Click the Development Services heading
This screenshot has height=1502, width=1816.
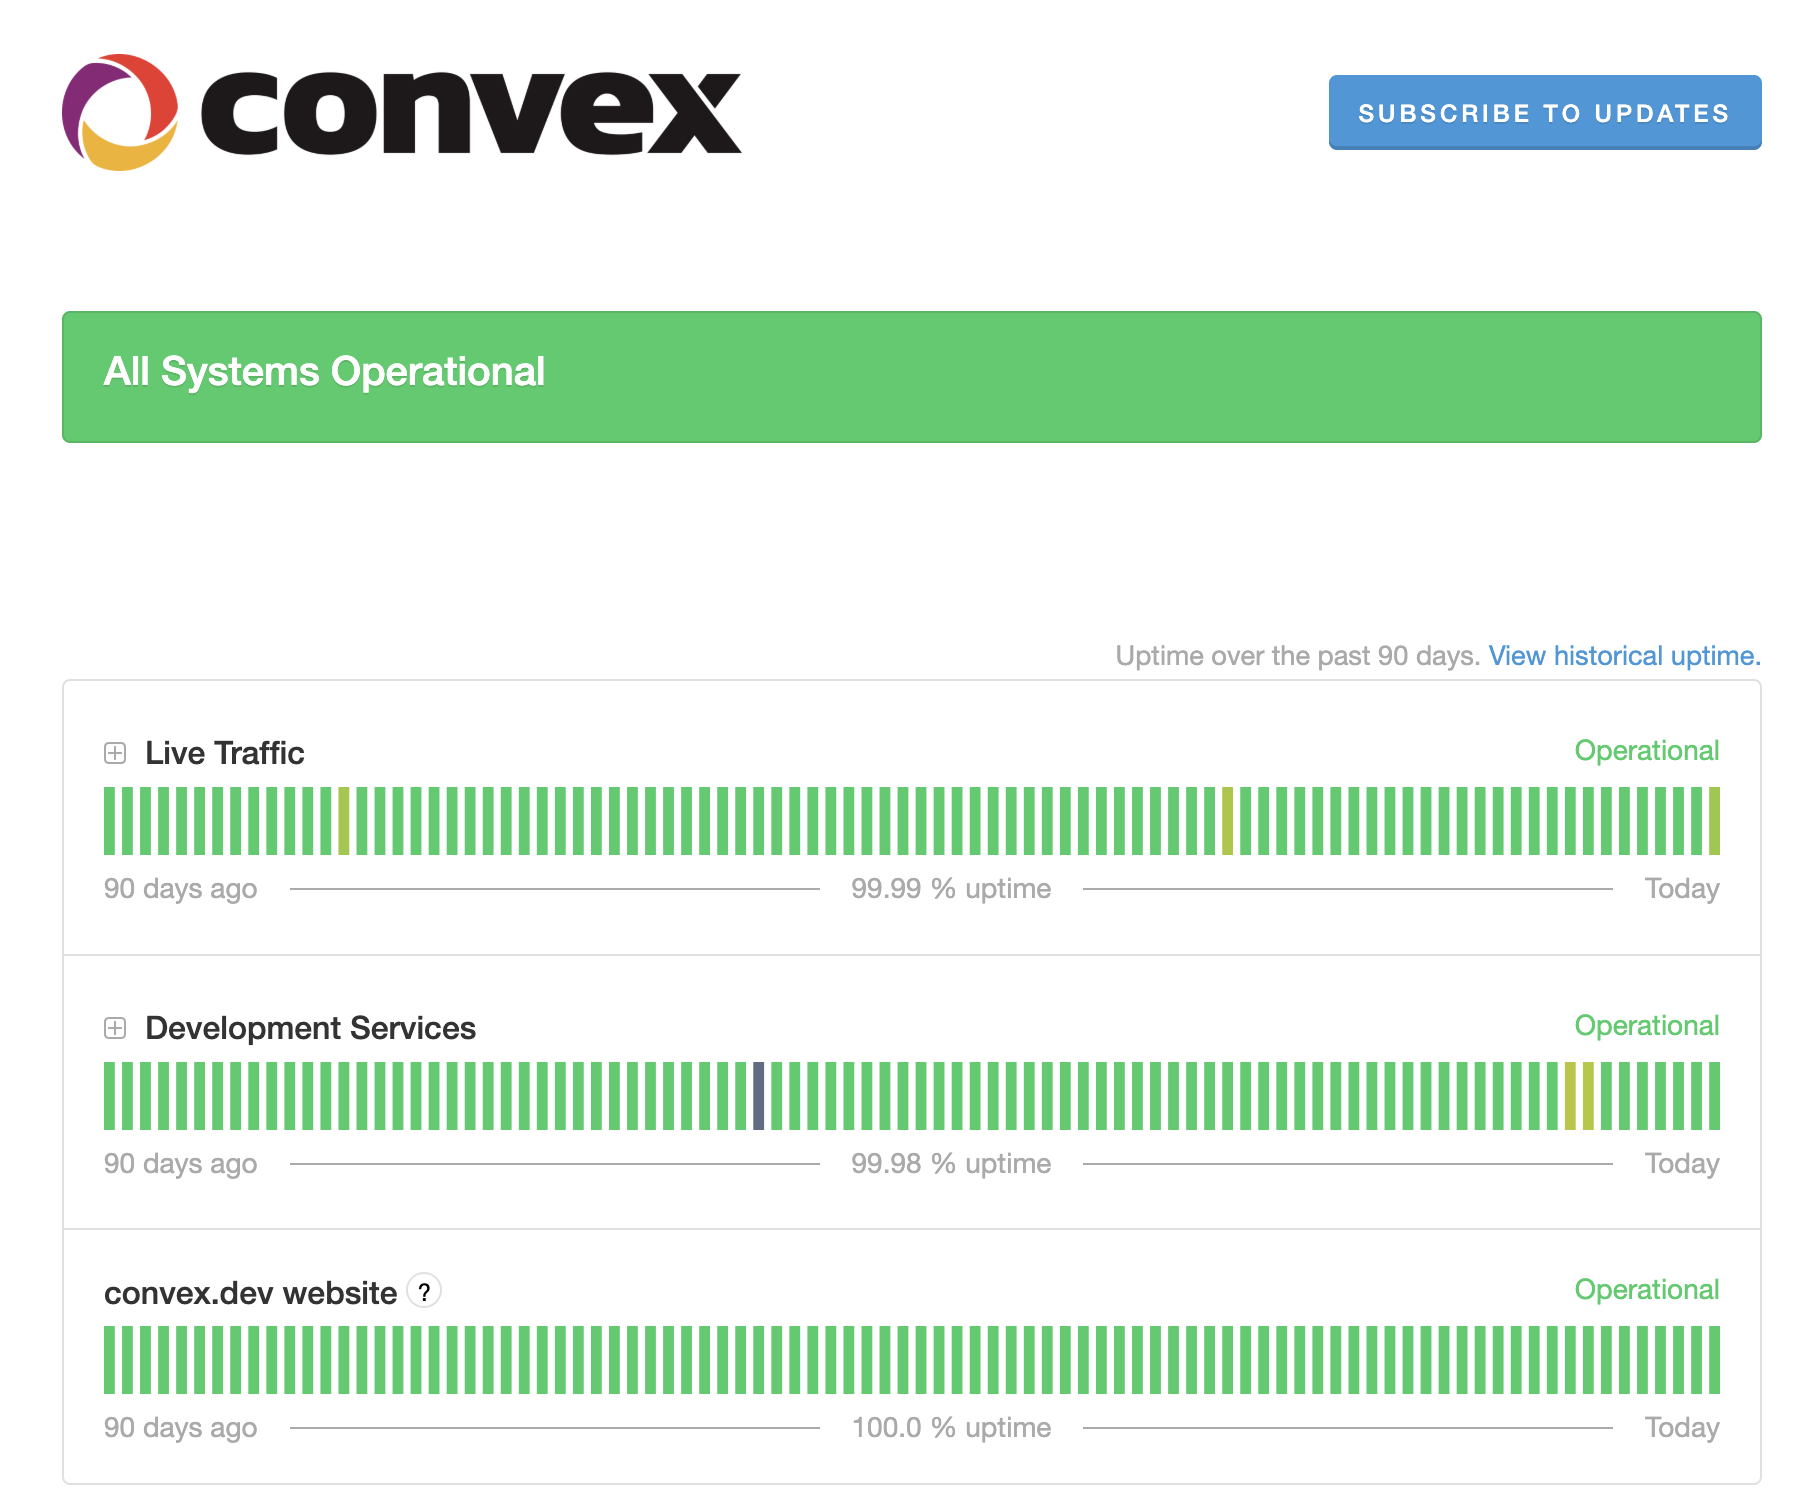click(x=311, y=1028)
